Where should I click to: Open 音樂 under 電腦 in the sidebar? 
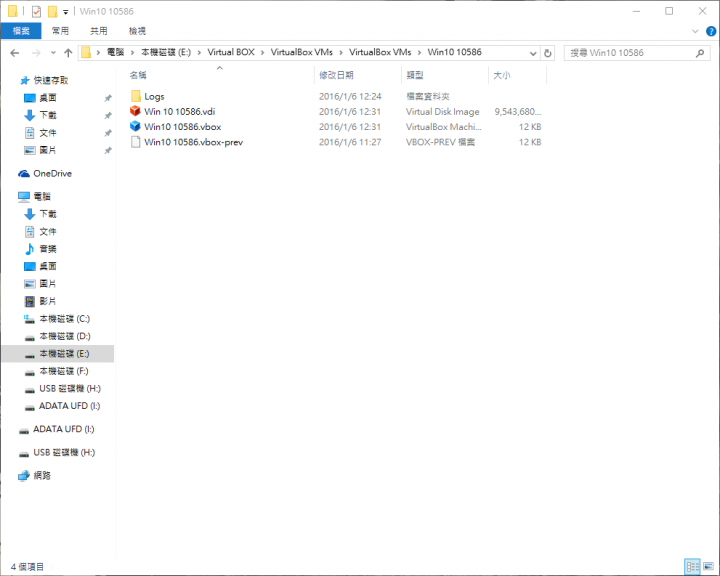[48, 249]
